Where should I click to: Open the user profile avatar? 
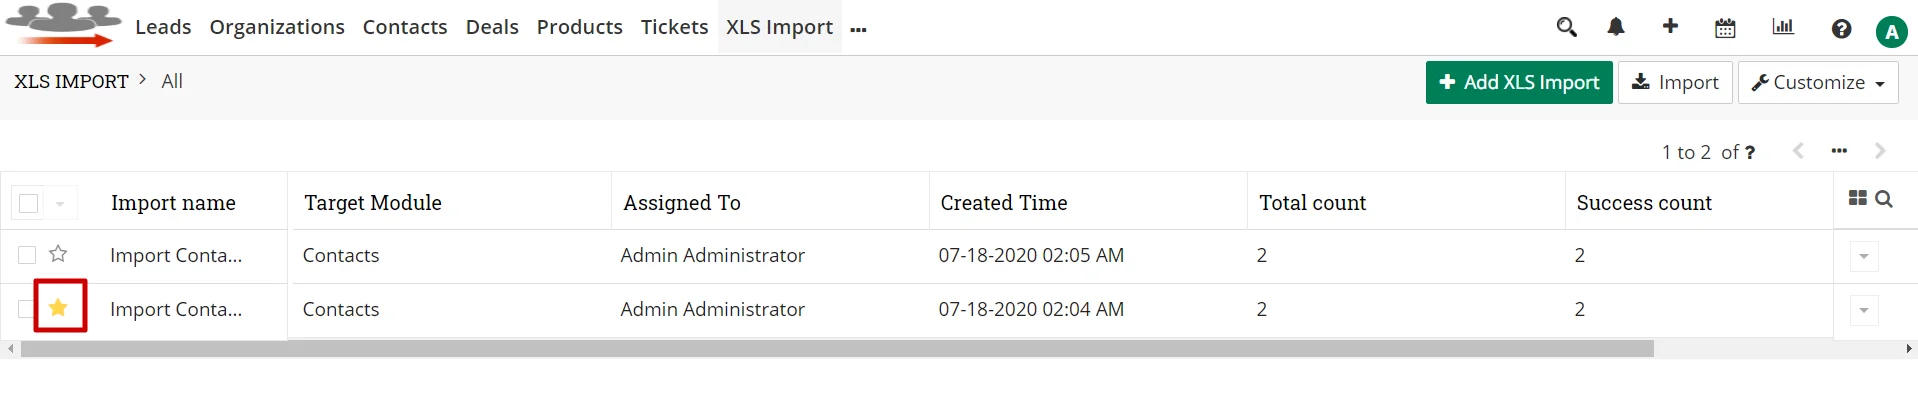pyautogui.click(x=1890, y=32)
